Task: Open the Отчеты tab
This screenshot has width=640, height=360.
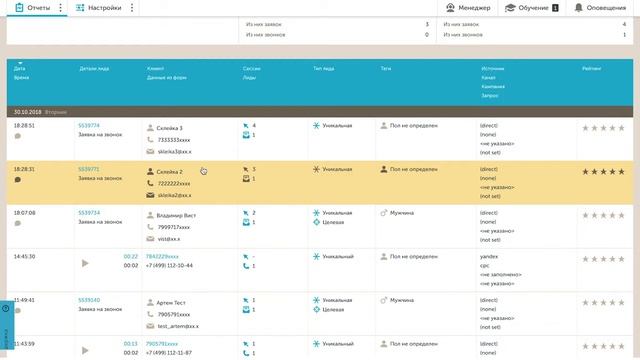Action: (x=32, y=8)
